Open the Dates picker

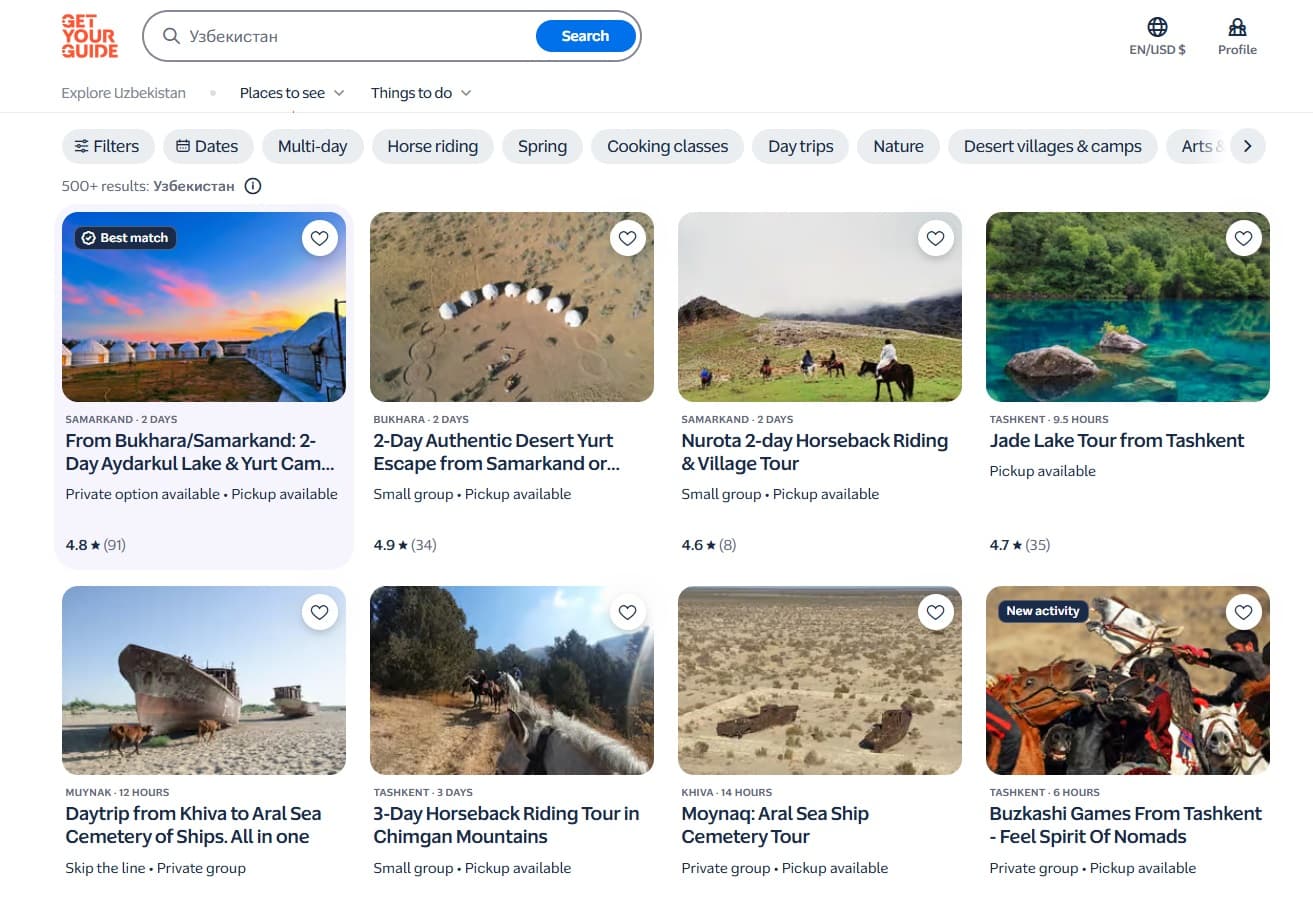208,146
